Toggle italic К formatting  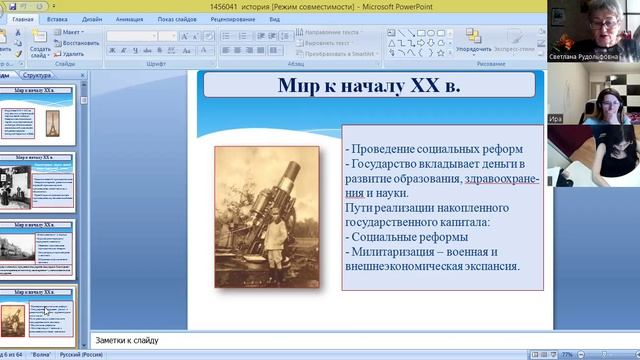pos(124,51)
